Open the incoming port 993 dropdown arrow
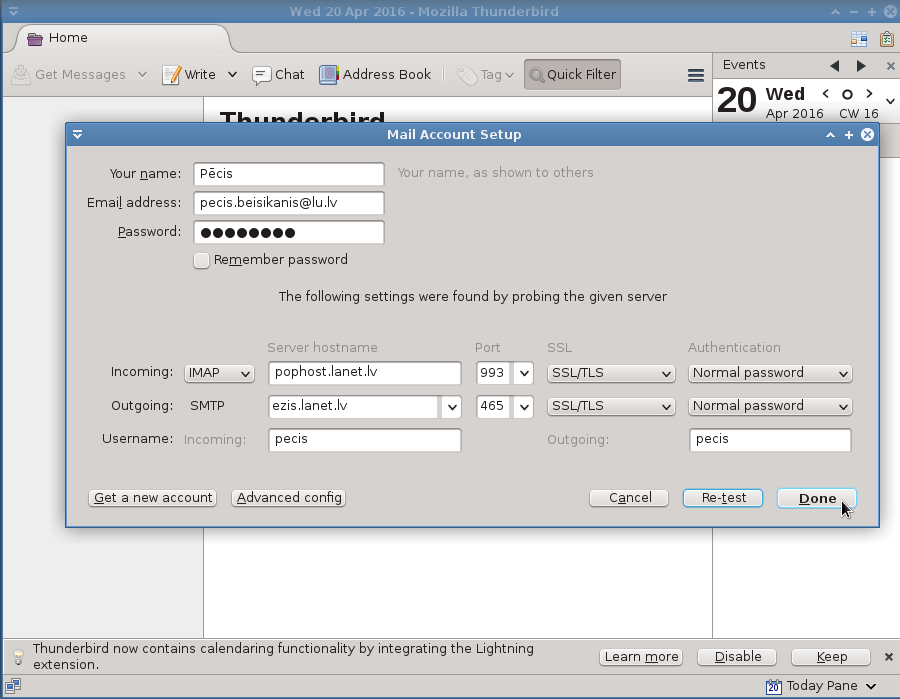900x699 pixels. coord(523,374)
